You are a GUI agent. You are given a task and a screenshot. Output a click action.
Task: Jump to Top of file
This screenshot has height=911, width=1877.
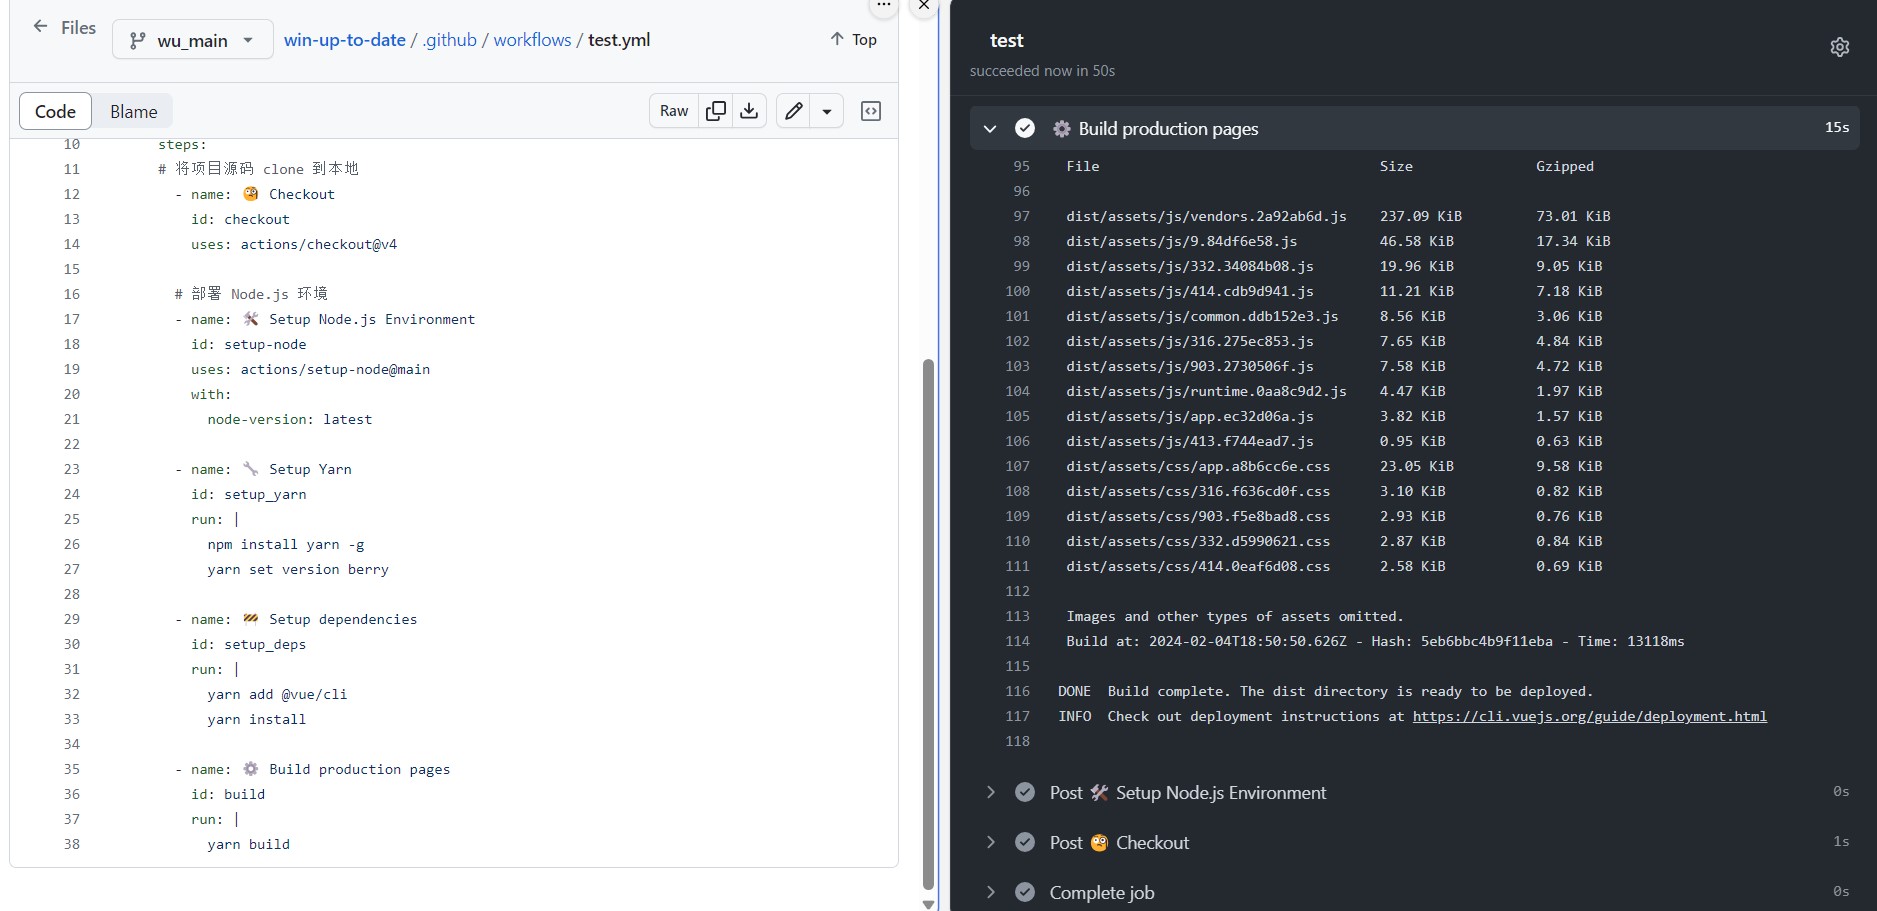pos(853,39)
